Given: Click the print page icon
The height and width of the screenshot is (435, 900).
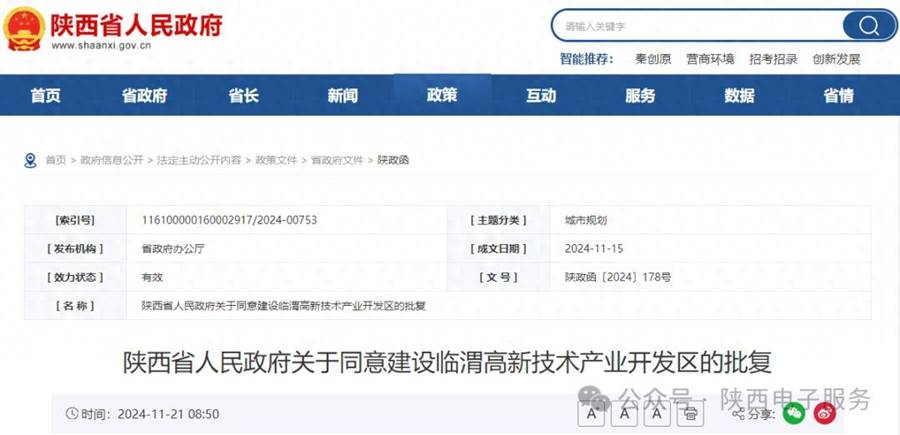Looking at the screenshot, I should point(689,413).
